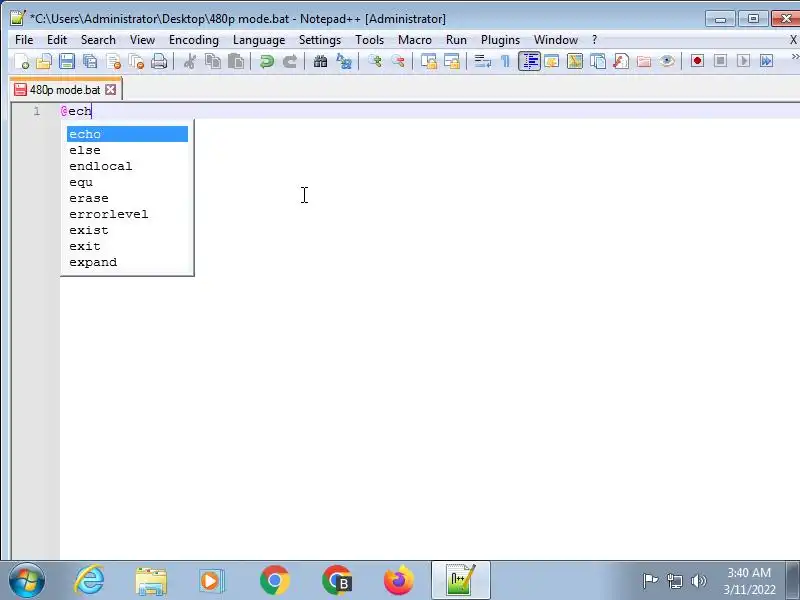Open the Windows Start menu
The width and height of the screenshot is (800, 600).
27,581
